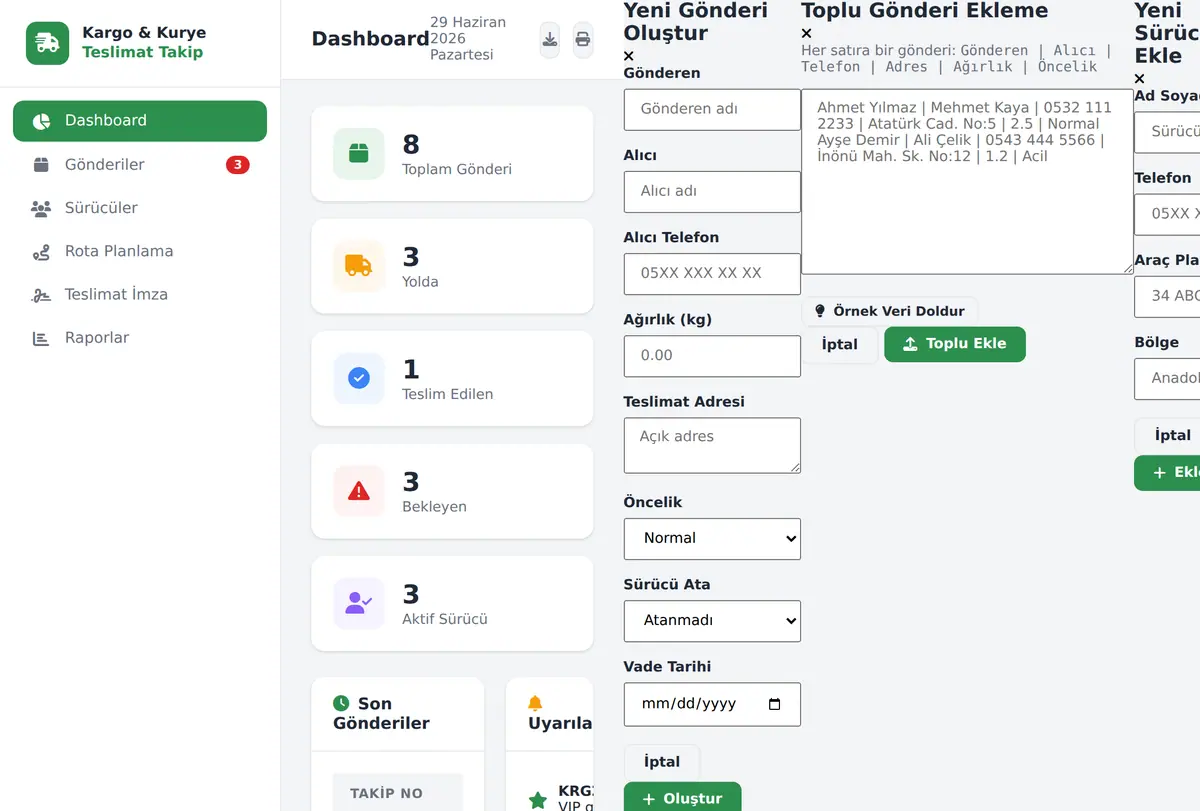Click the Teslimat Adresi text area
The height and width of the screenshot is (811, 1200).
[x=712, y=445]
